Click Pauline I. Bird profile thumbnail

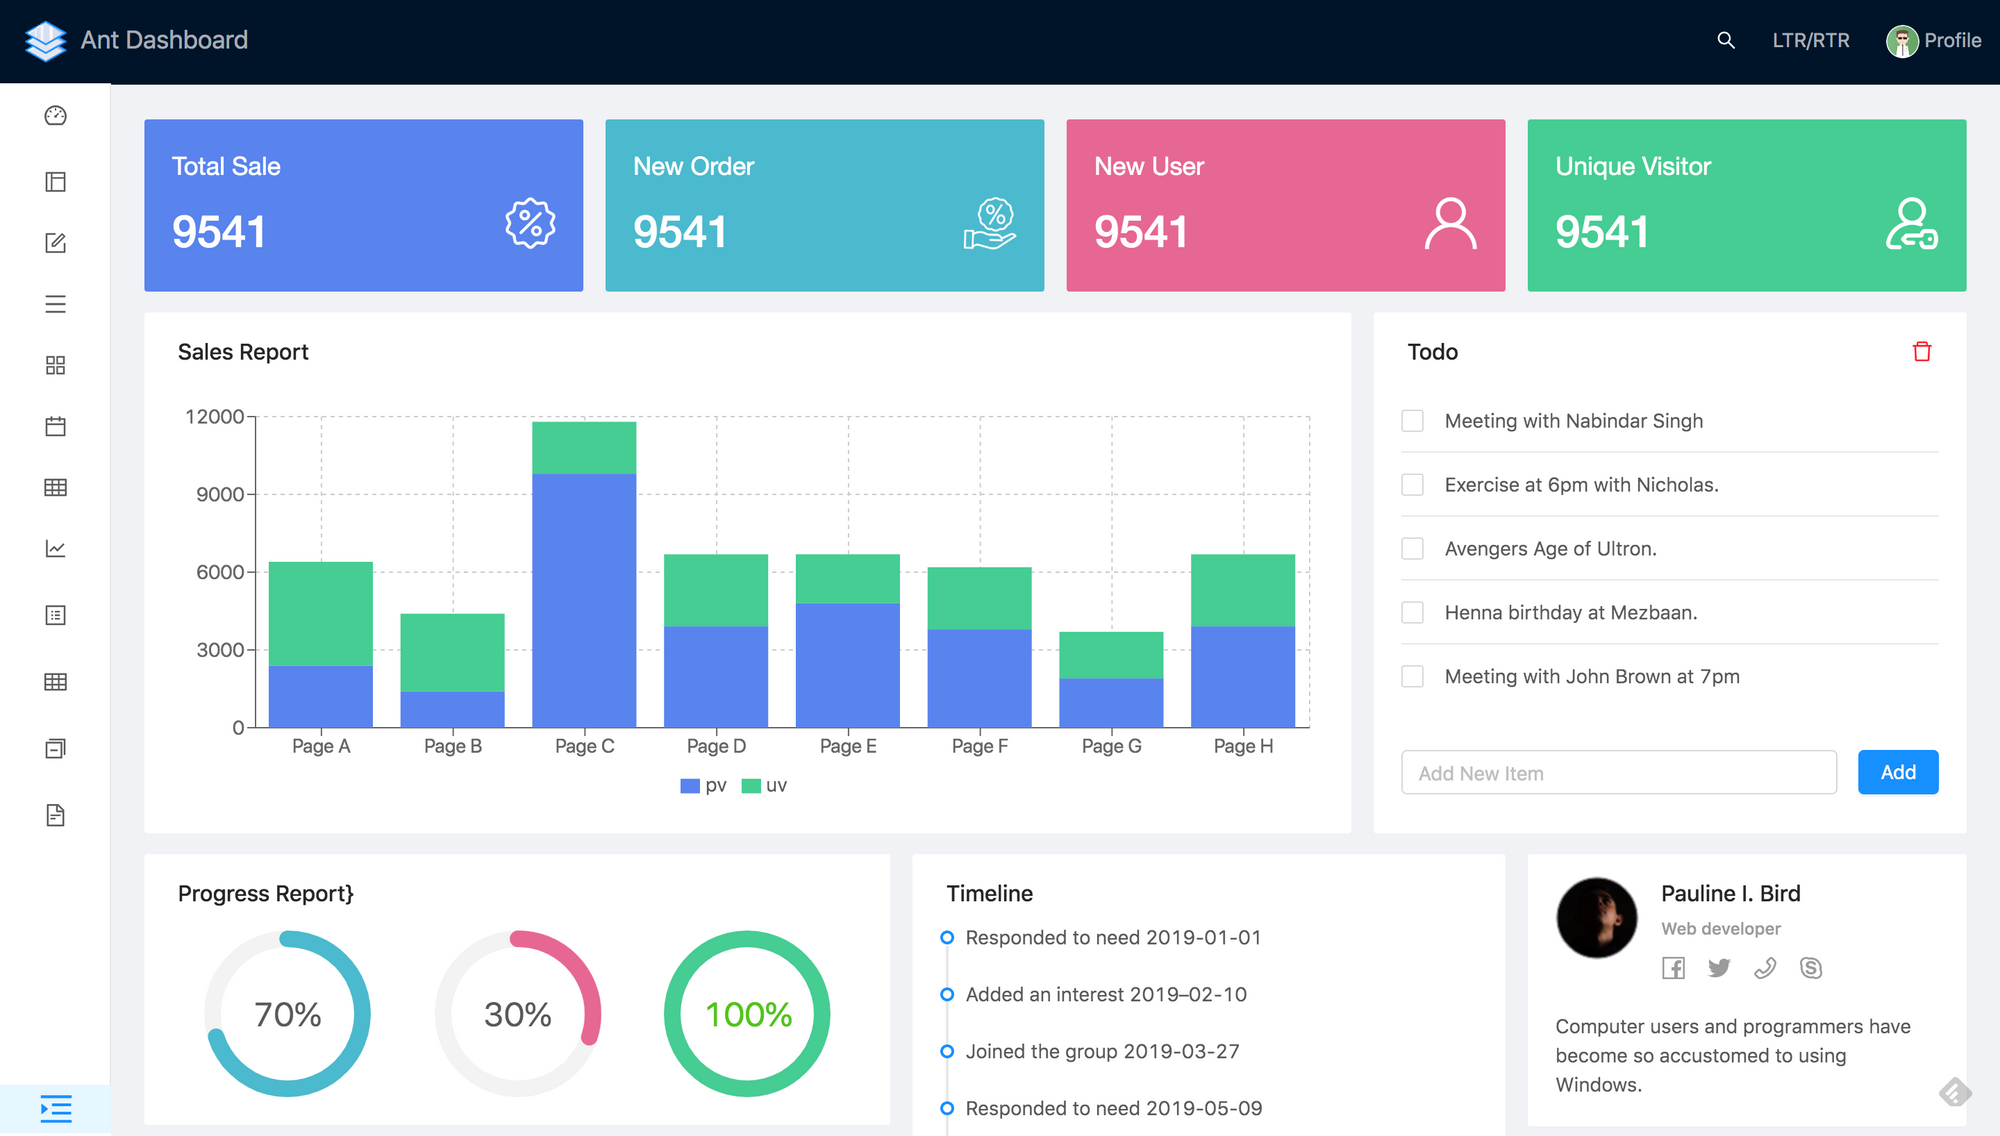click(x=1598, y=919)
